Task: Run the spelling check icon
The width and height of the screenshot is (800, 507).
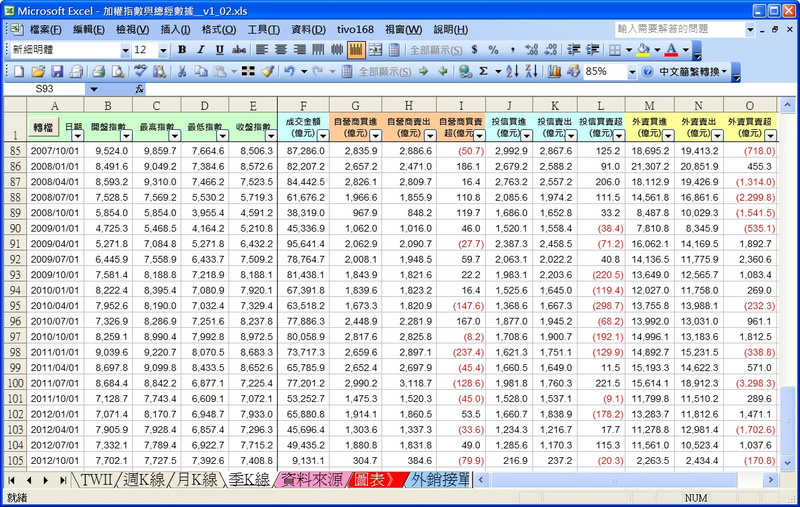Action: (x=139, y=71)
